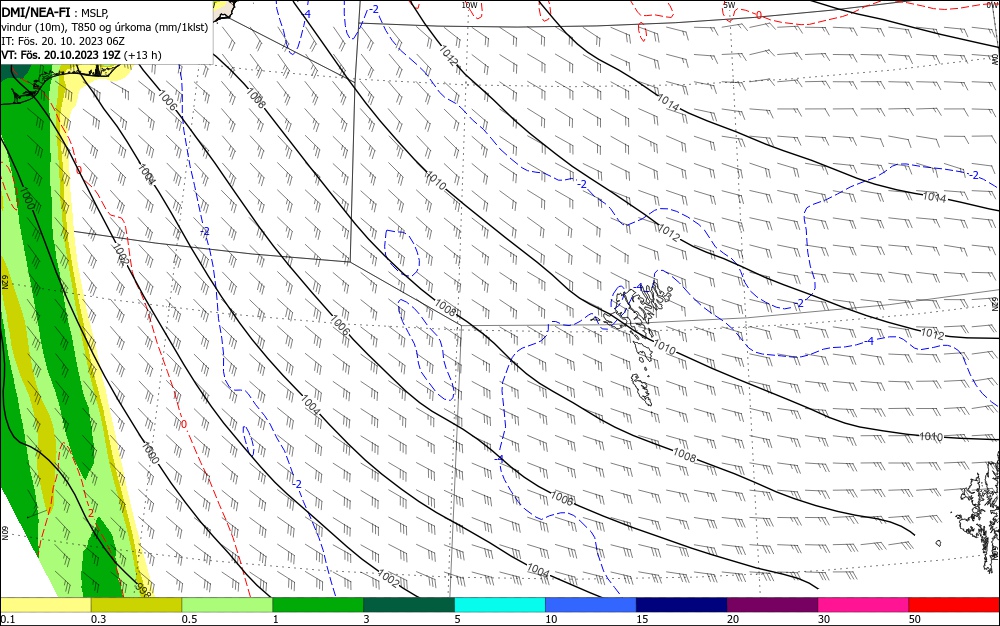Click the "15" legend value
This screenshot has height=626, width=1000.
tap(642, 619)
